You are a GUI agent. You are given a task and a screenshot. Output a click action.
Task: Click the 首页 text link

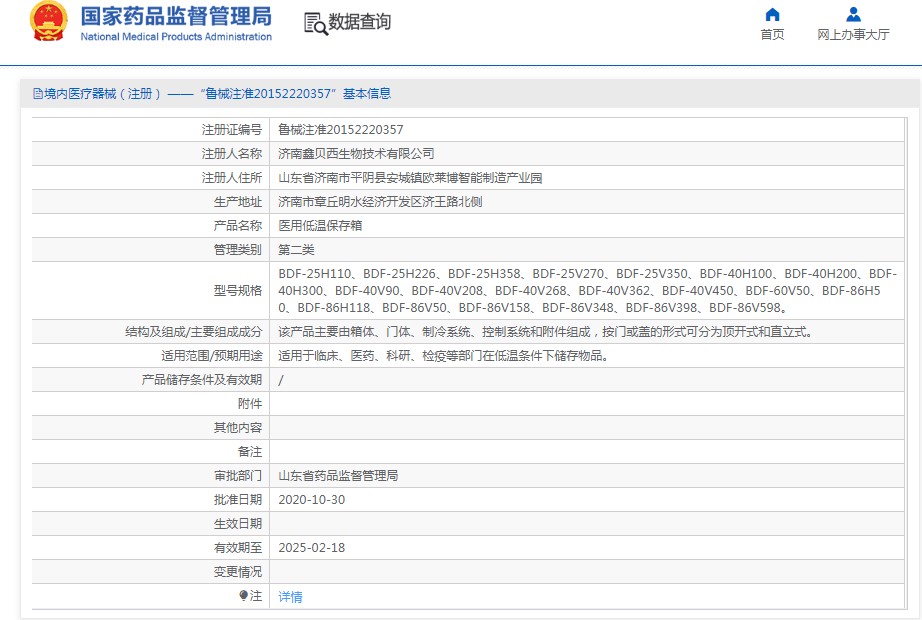(x=772, y=35)
